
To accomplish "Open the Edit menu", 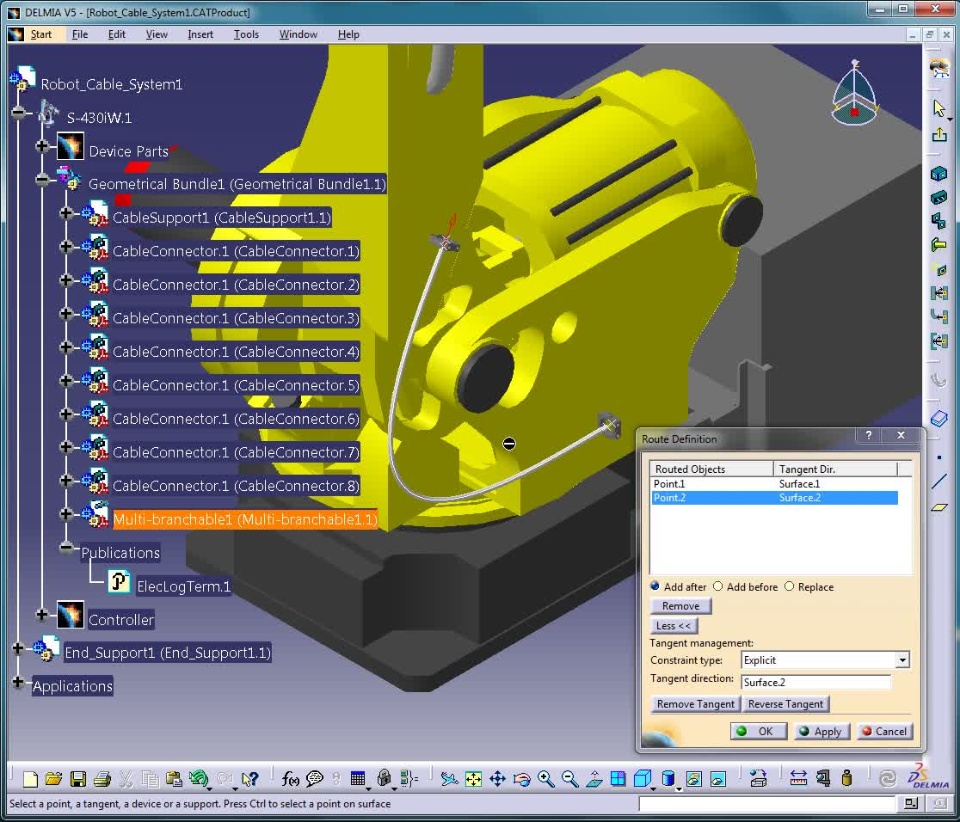I will tap(116, 34).
